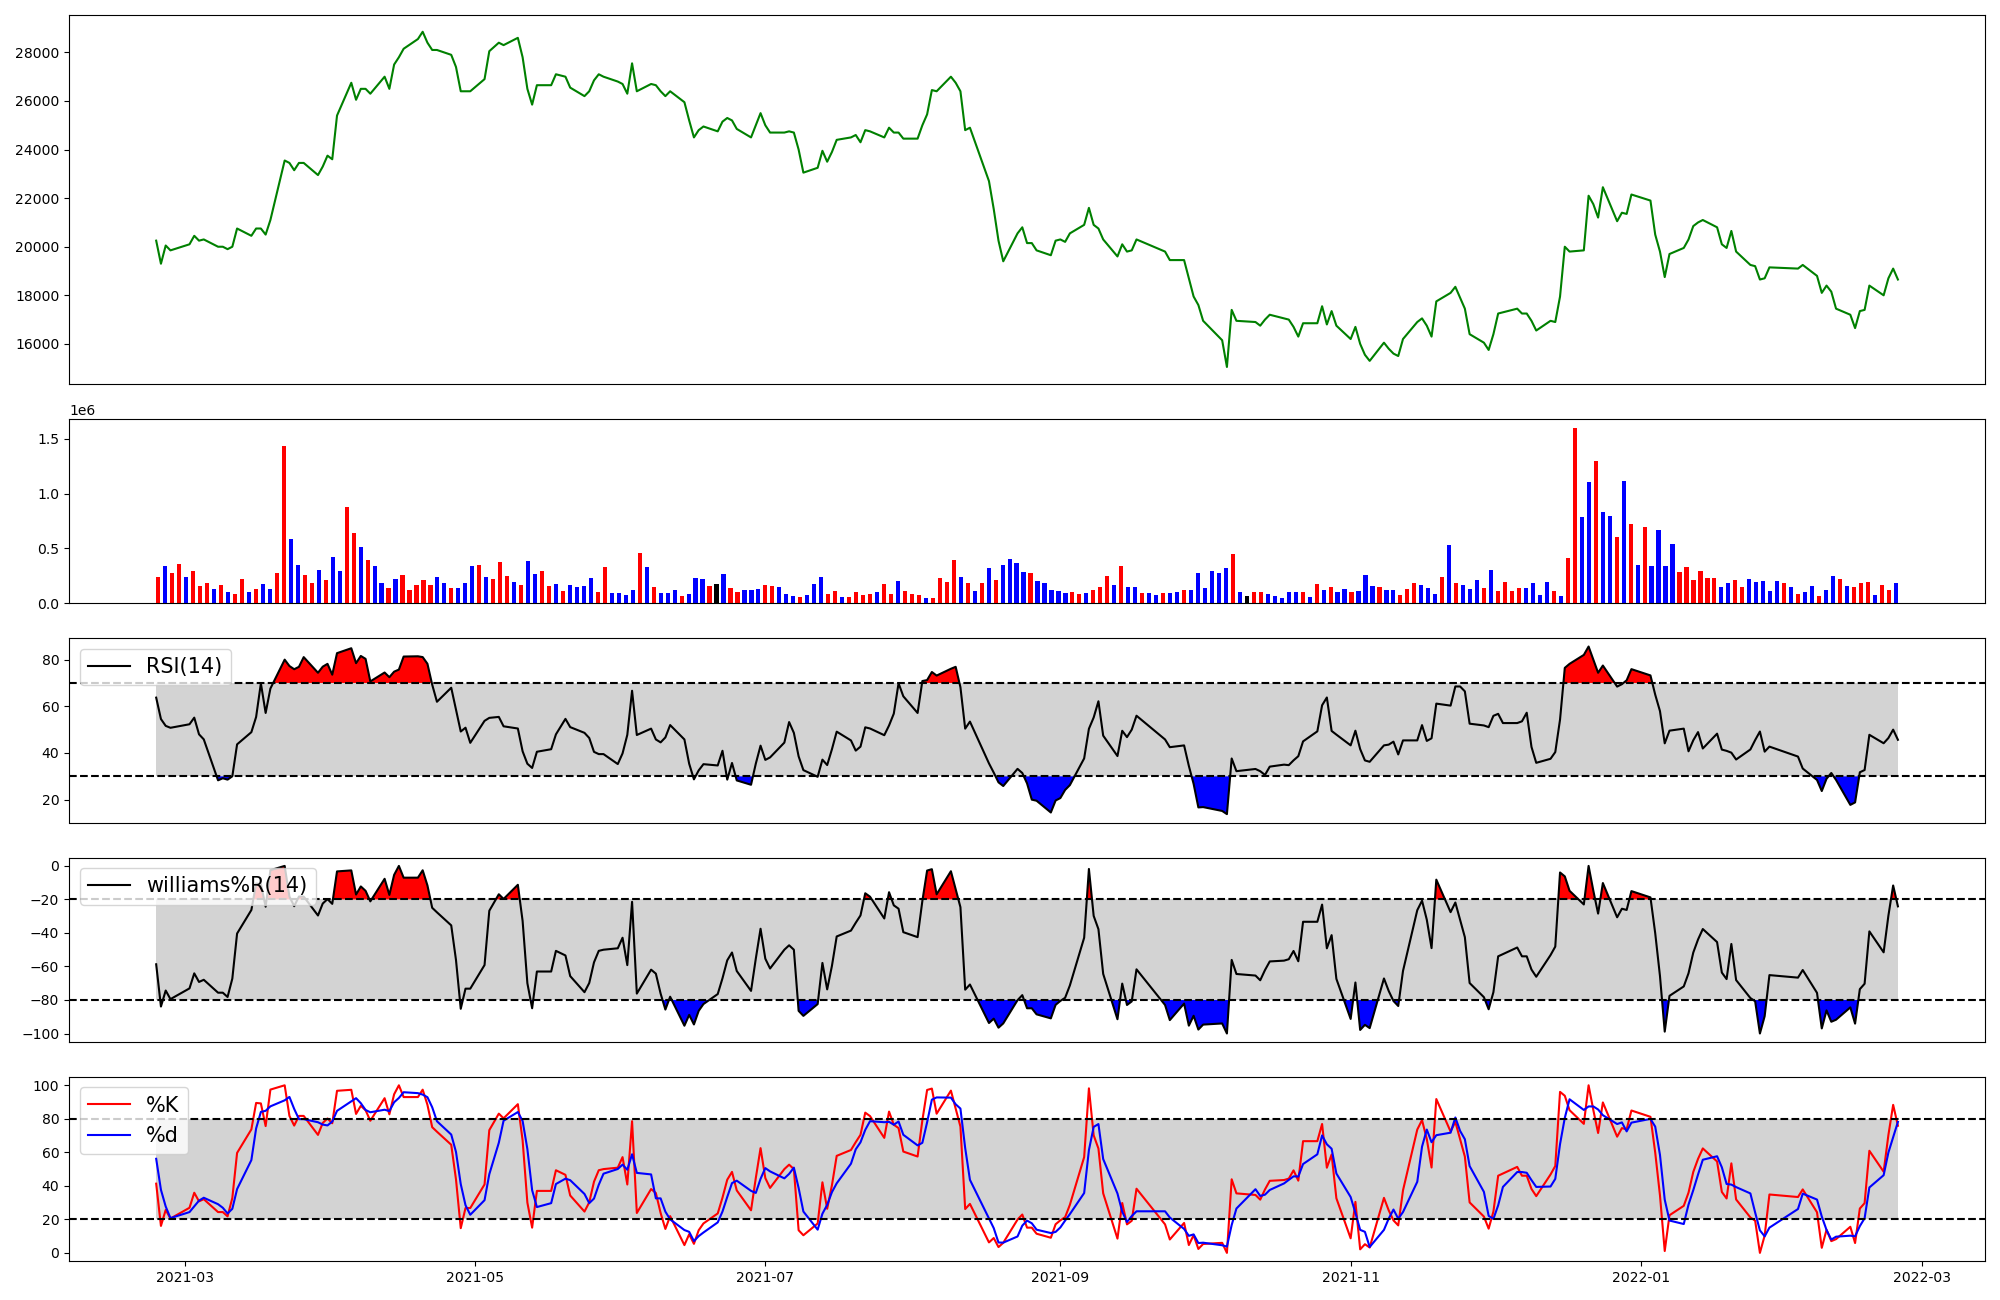The width and height of the screenshot is (2000, 1300).
Task: Click the 1.5 volume axis tick label
Action: pos(49,439)
